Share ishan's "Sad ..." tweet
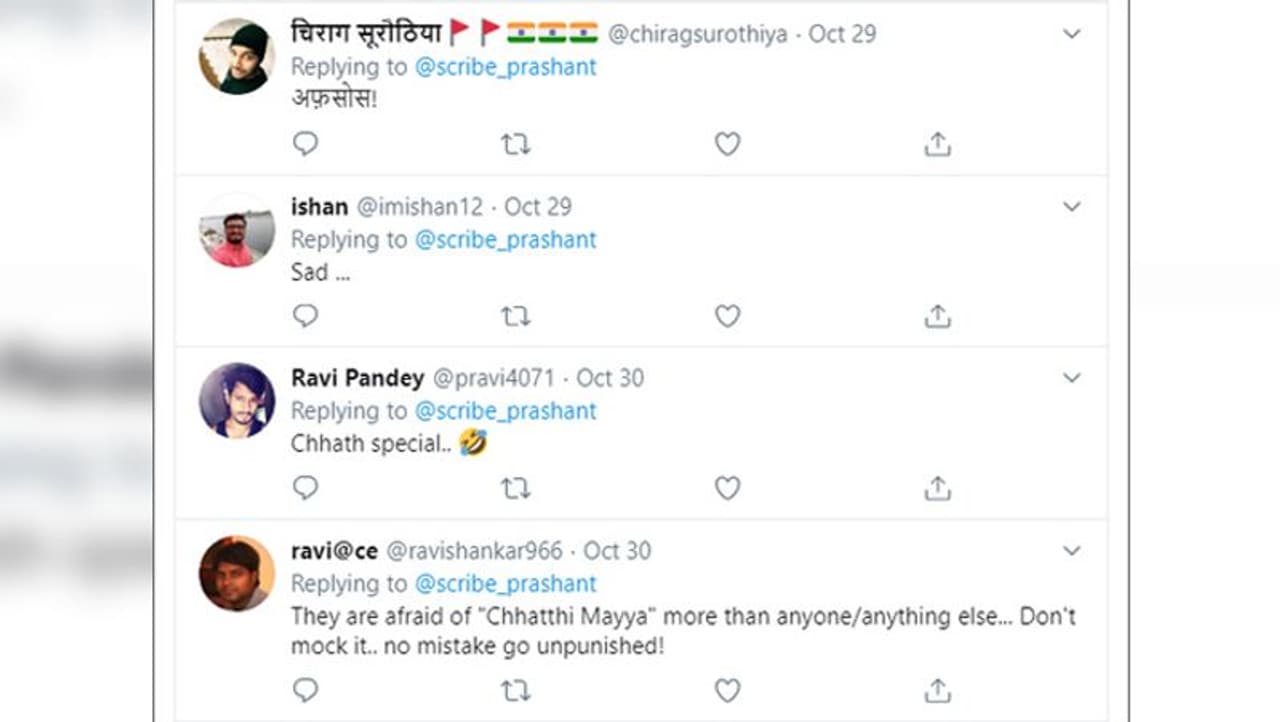The width and height of the screenshot is (1280, 722). tap(937, 316)
